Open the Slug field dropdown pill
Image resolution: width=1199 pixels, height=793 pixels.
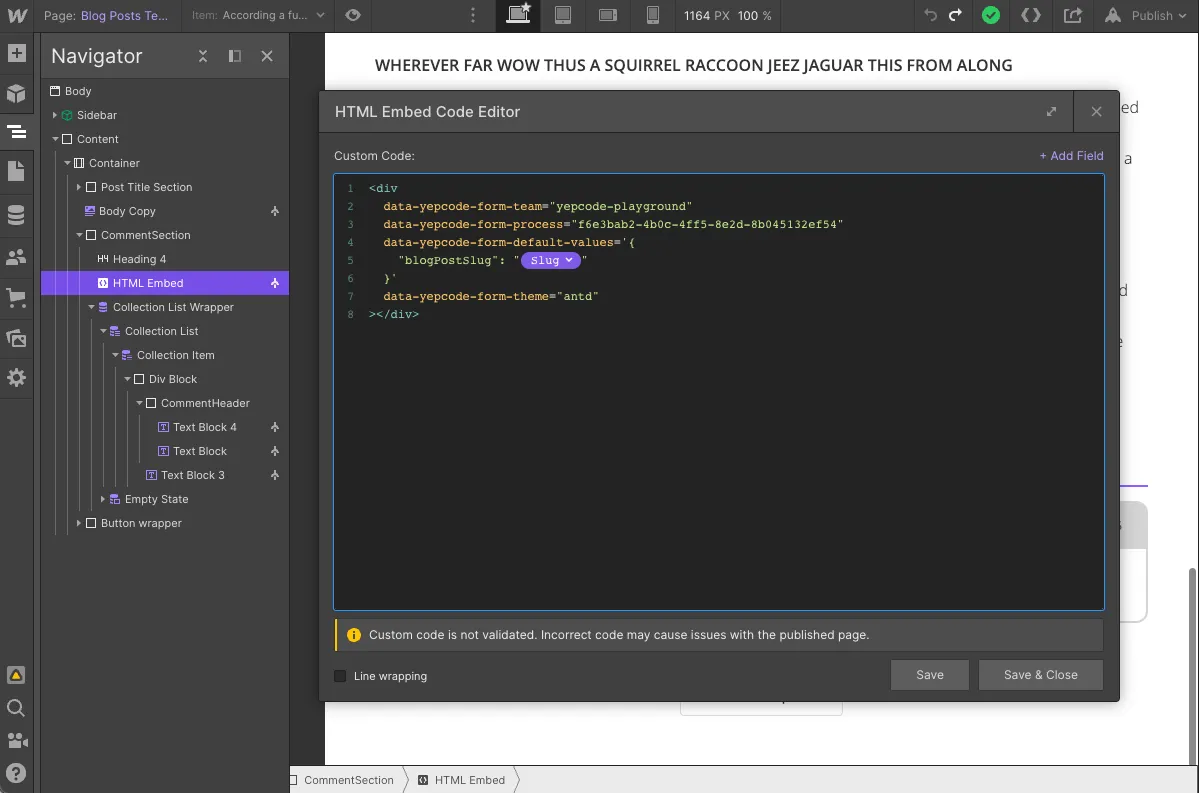click(x=552, y=260)
